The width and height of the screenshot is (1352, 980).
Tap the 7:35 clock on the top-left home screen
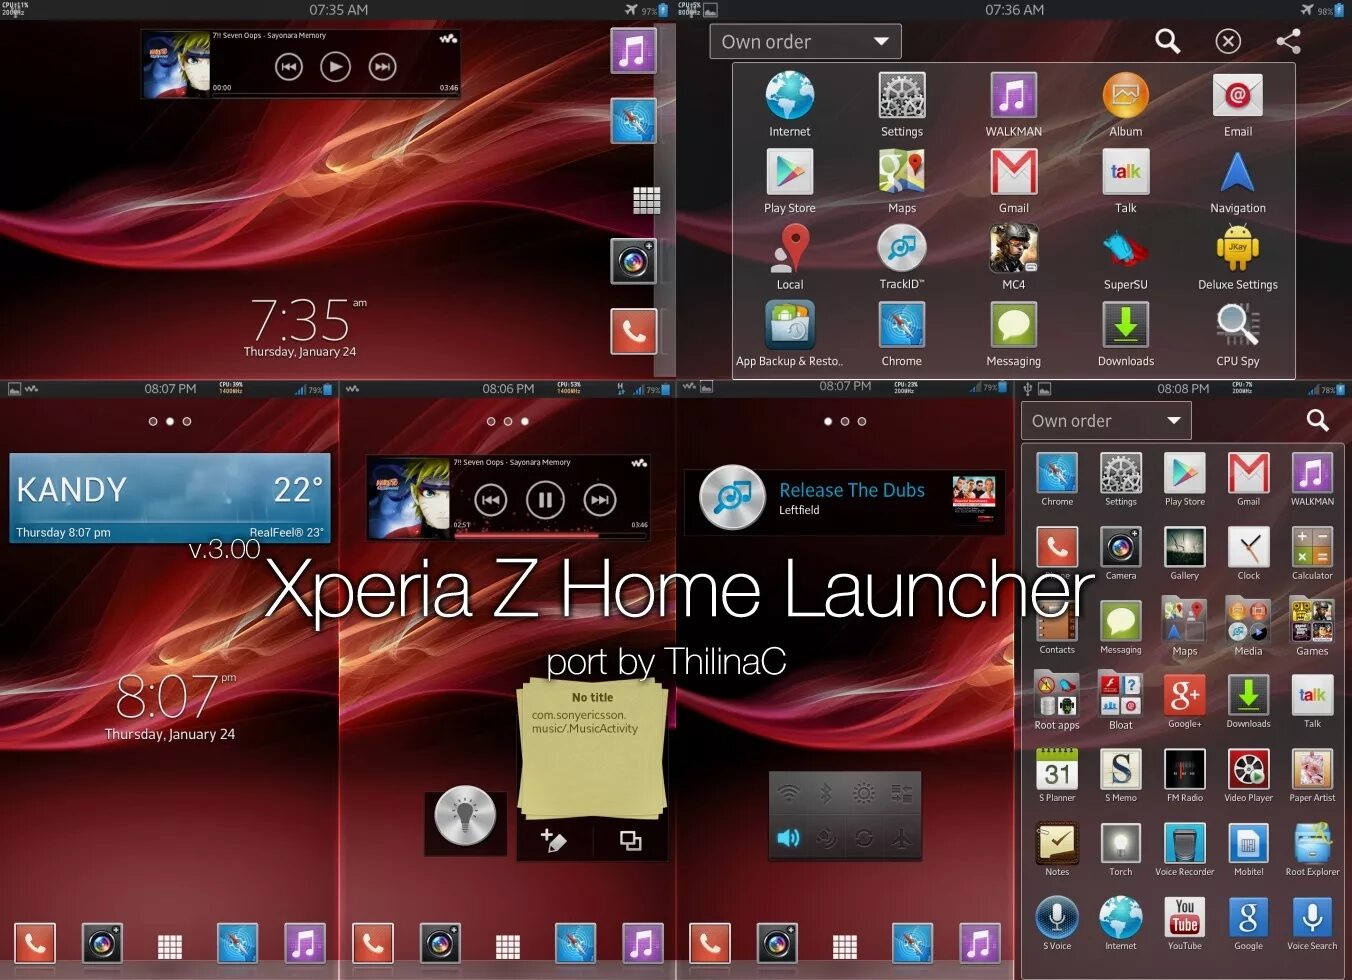pos(302,327)
